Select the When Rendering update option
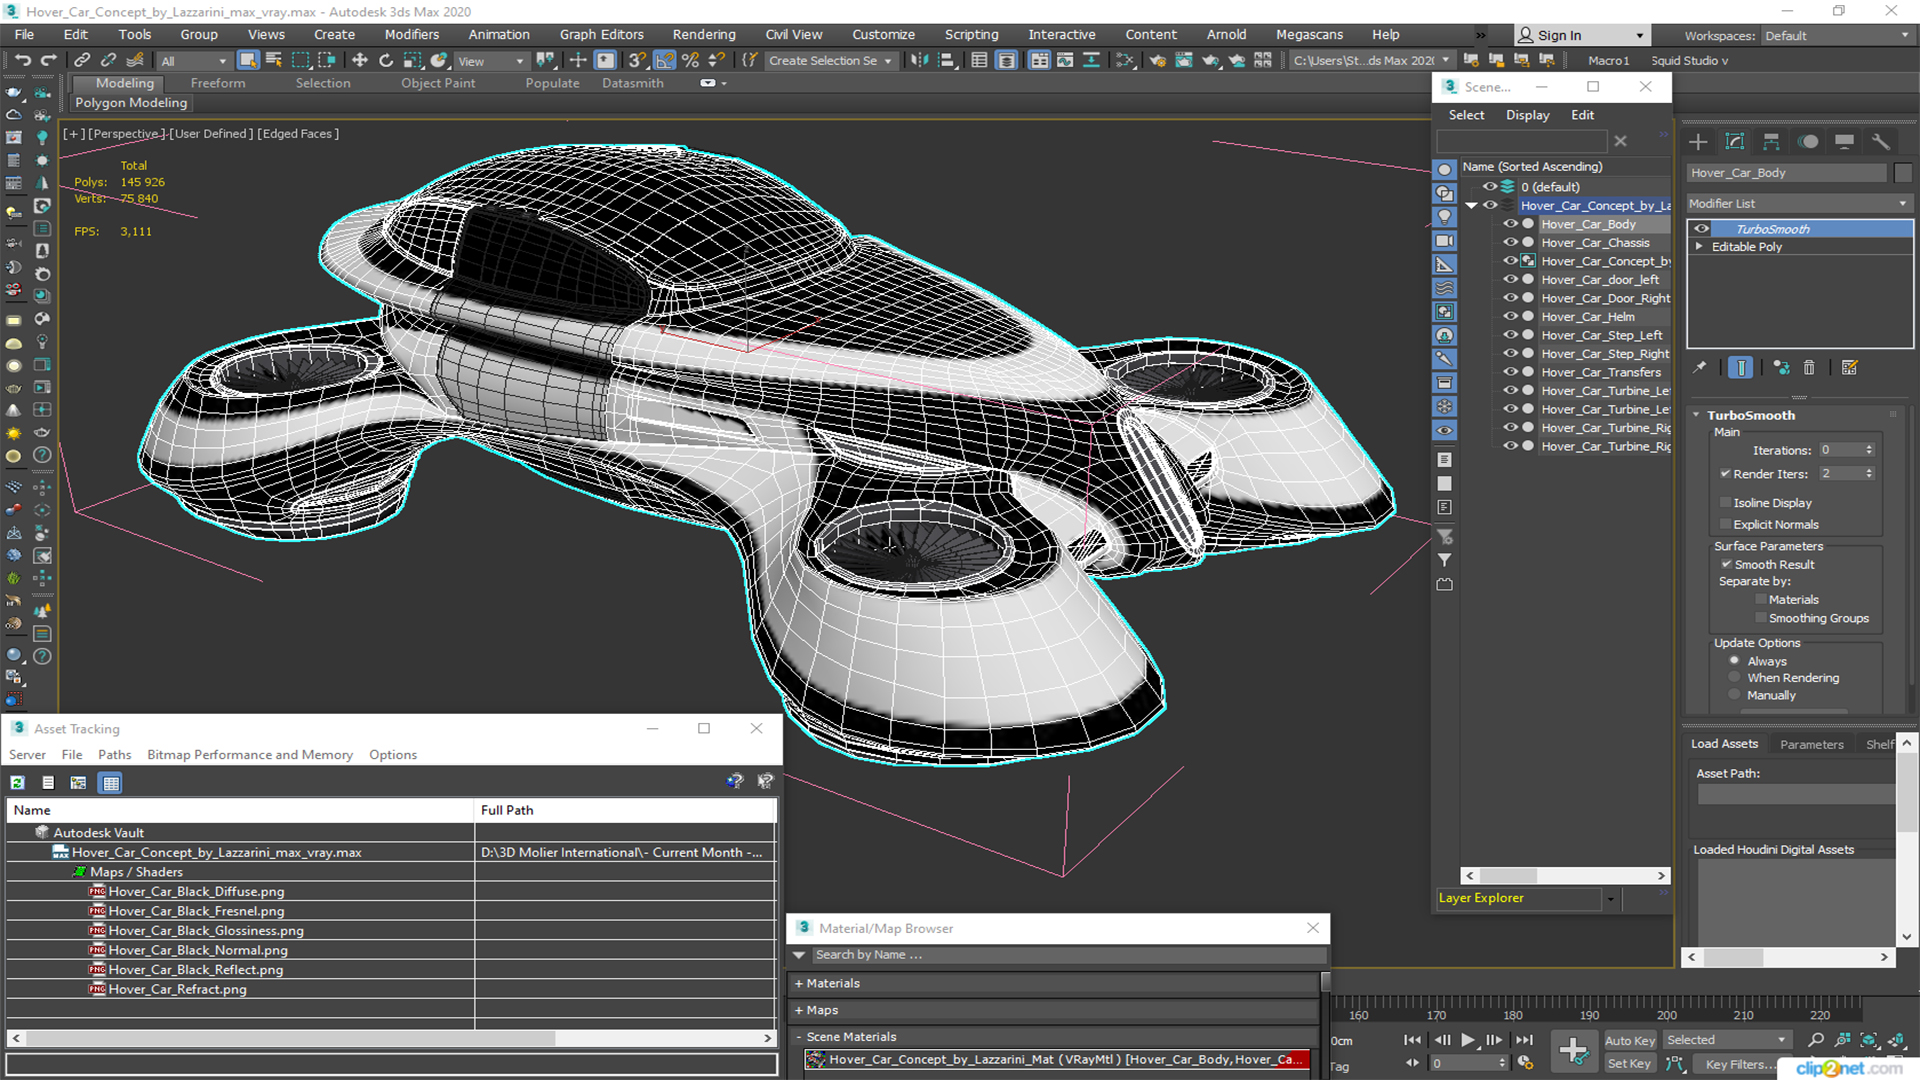 click(x=1735, y=678)
